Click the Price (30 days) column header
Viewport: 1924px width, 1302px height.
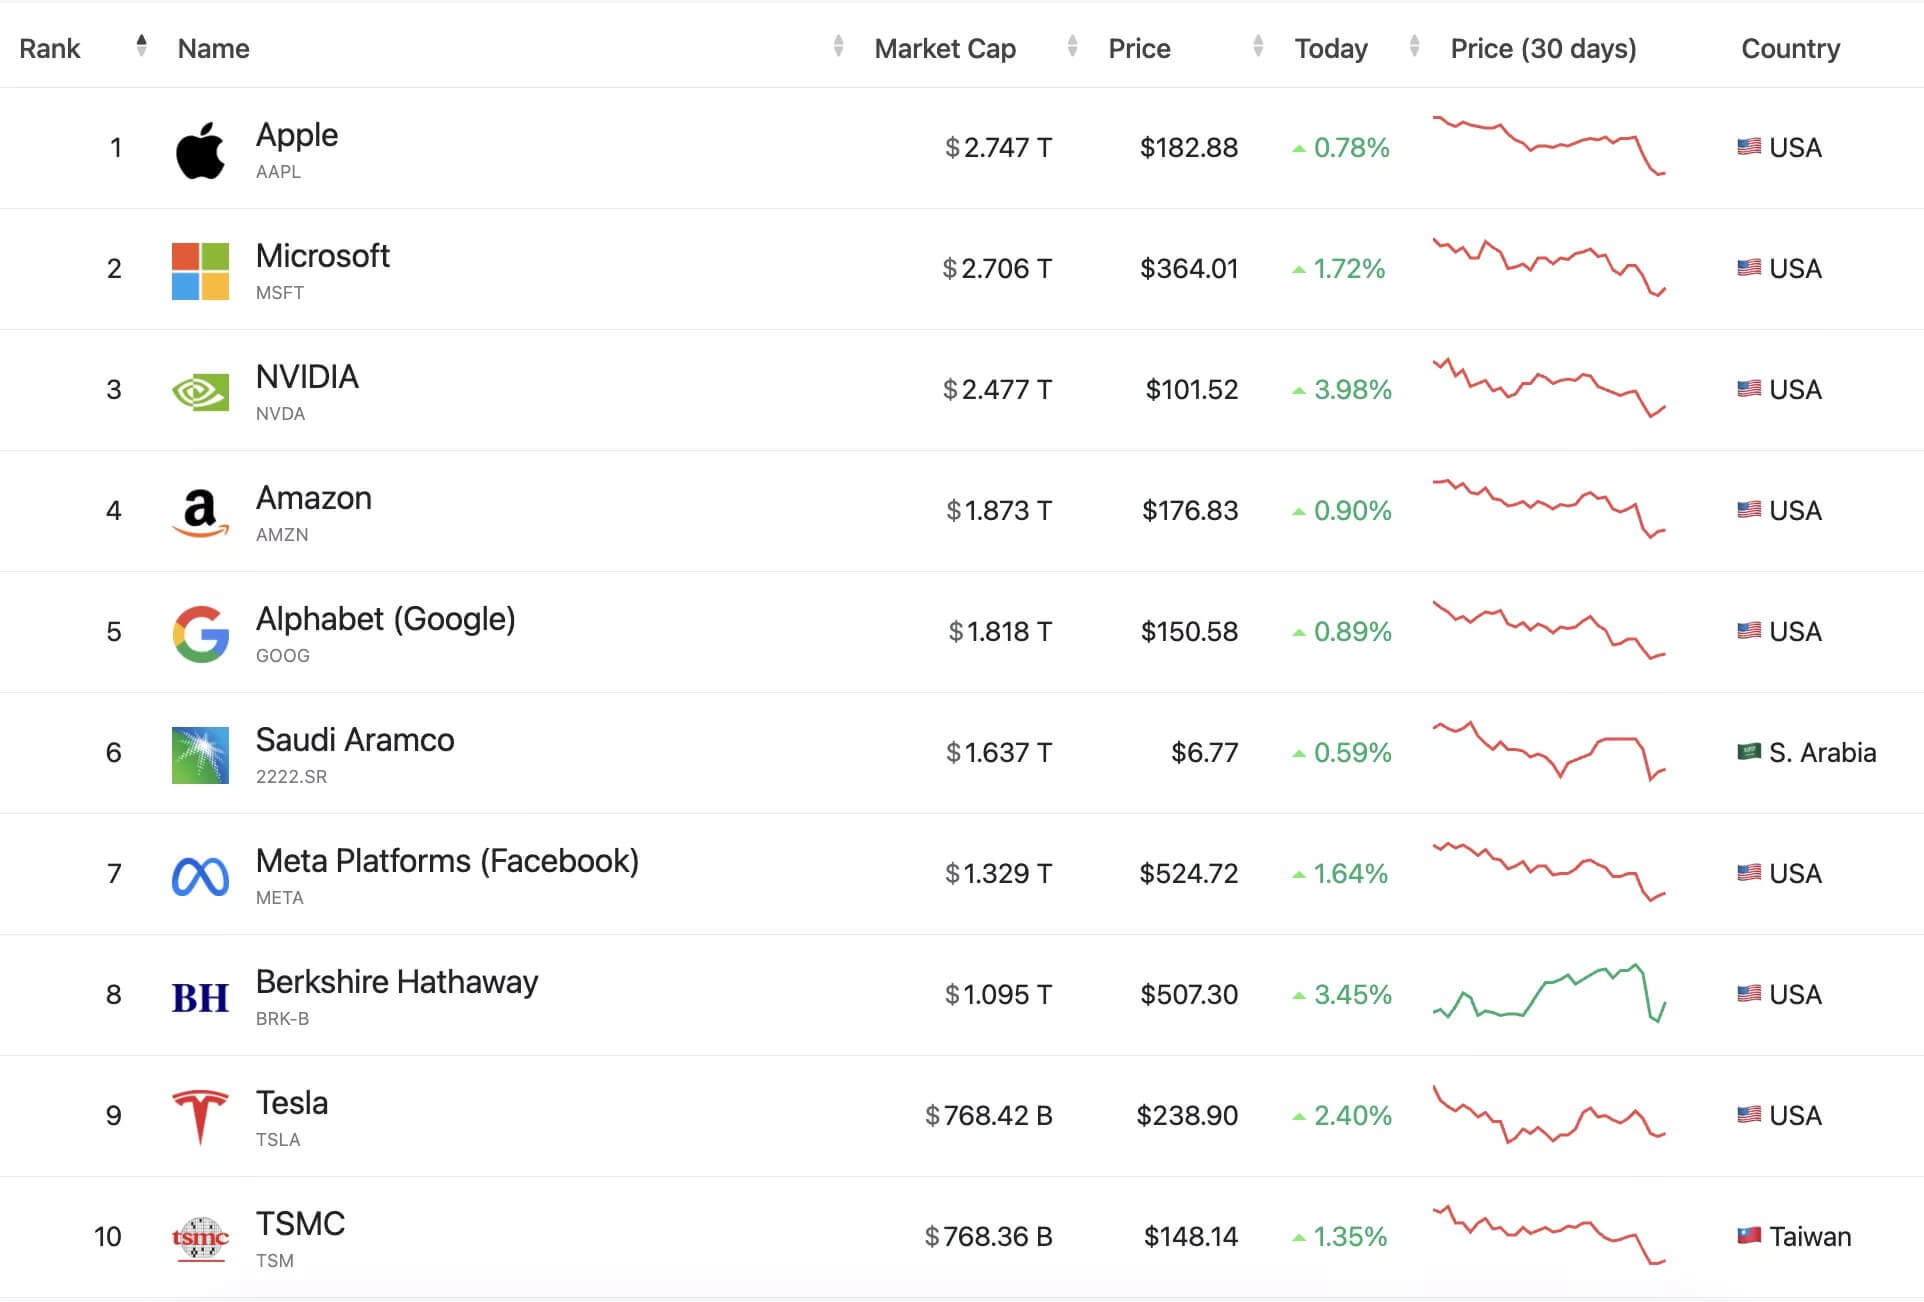pyautogui.click(x=1543, y=48)
